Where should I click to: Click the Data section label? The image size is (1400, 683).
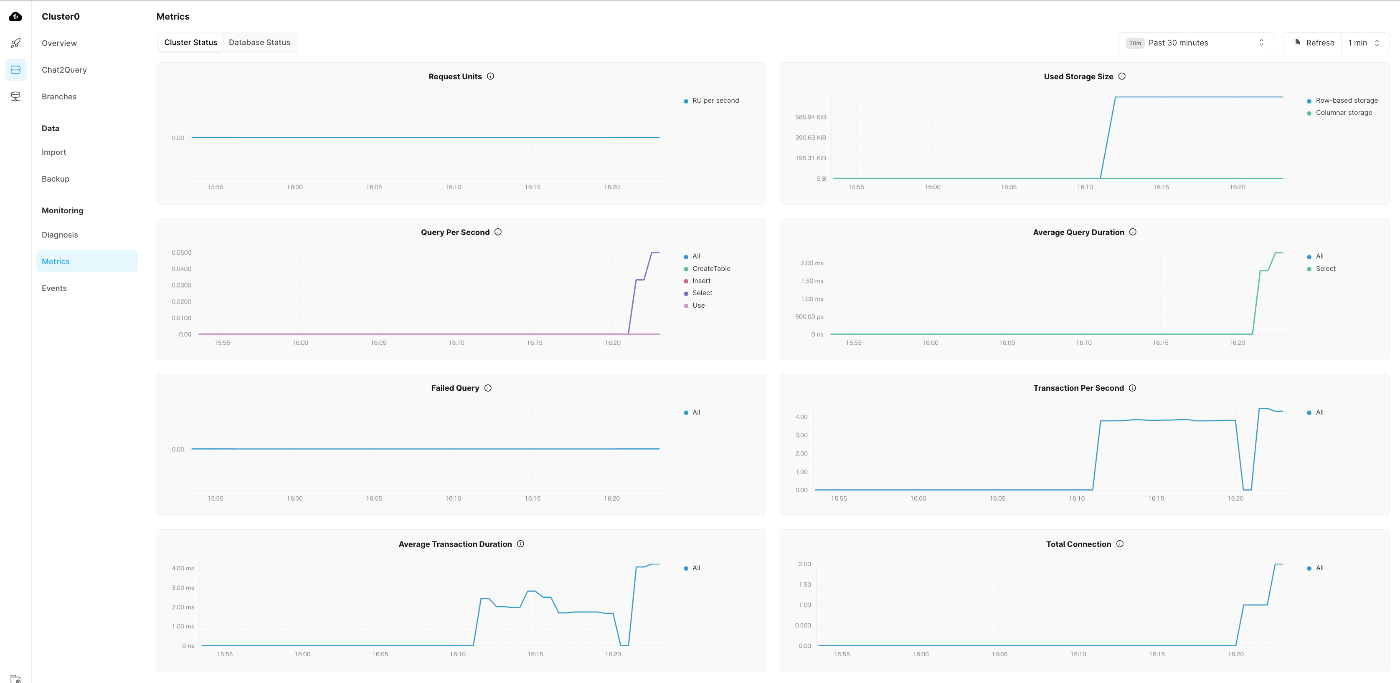tap(50, 128)
